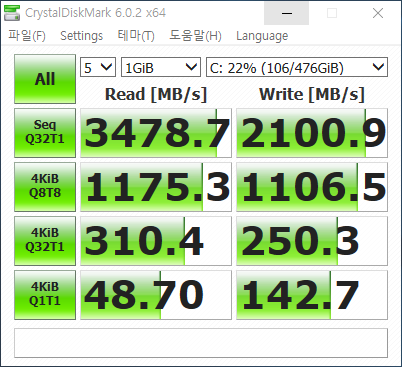The image size is (402, 367).
Task: Open the Settings menu
Action: tap(81, 36)
